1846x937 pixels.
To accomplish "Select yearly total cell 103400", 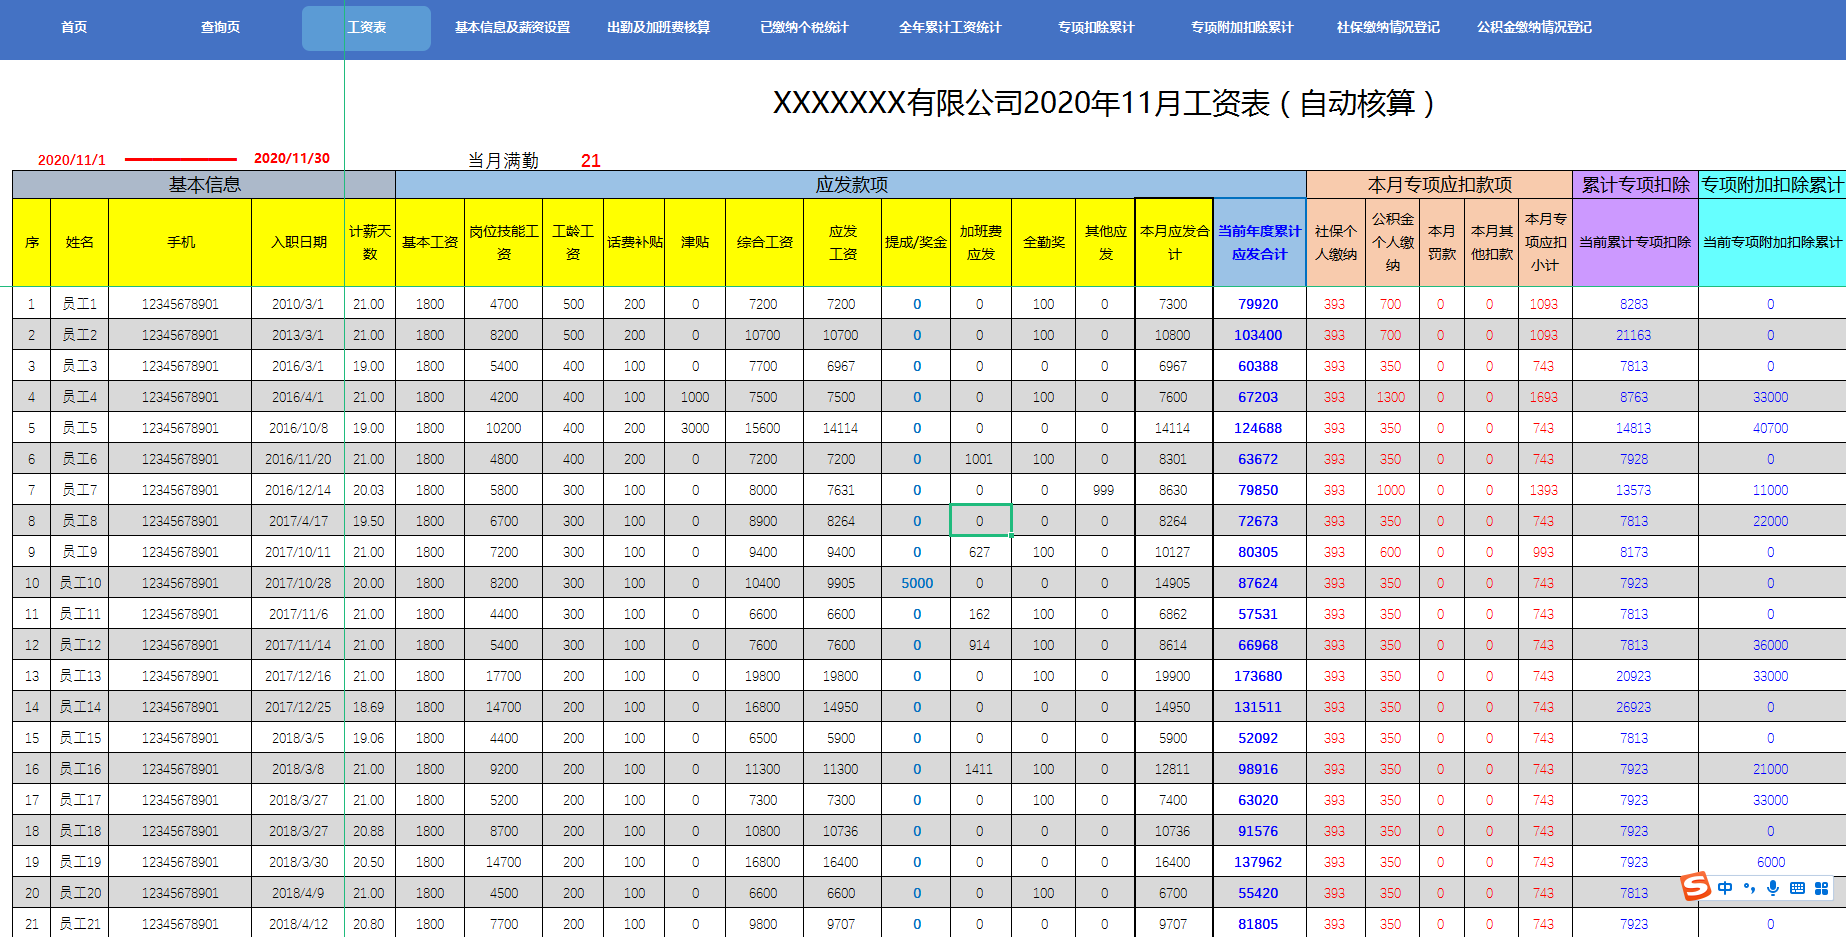I will click(1258, 335).
